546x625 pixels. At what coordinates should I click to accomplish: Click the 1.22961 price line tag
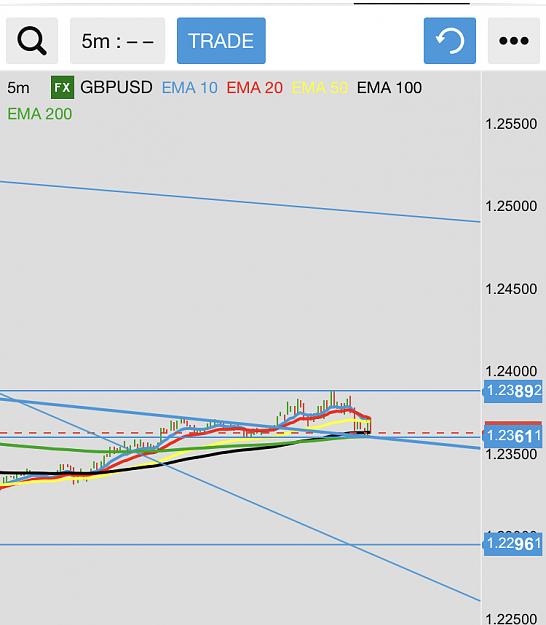[513, 543]
